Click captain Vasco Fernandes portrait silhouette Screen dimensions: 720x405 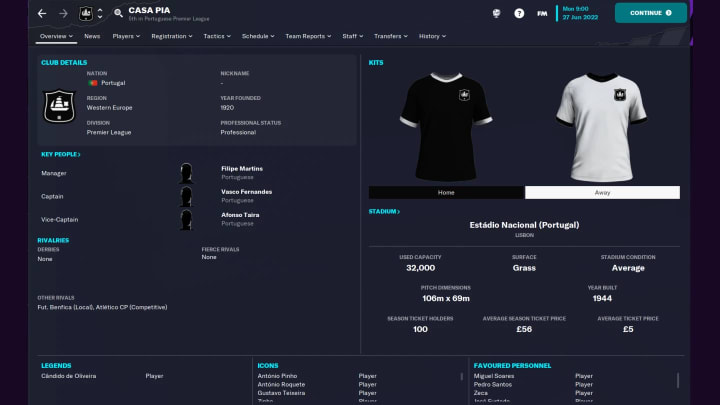[186, 196]
